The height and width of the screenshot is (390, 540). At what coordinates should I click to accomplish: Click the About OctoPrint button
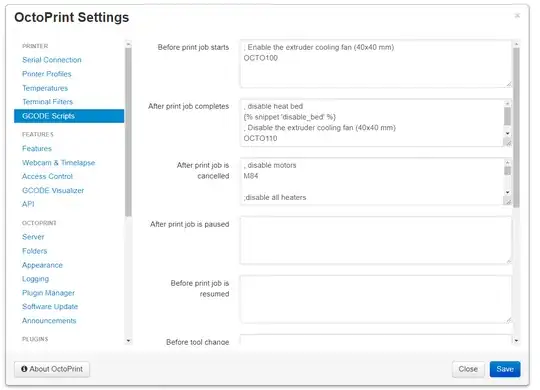[x=52, y=369]
